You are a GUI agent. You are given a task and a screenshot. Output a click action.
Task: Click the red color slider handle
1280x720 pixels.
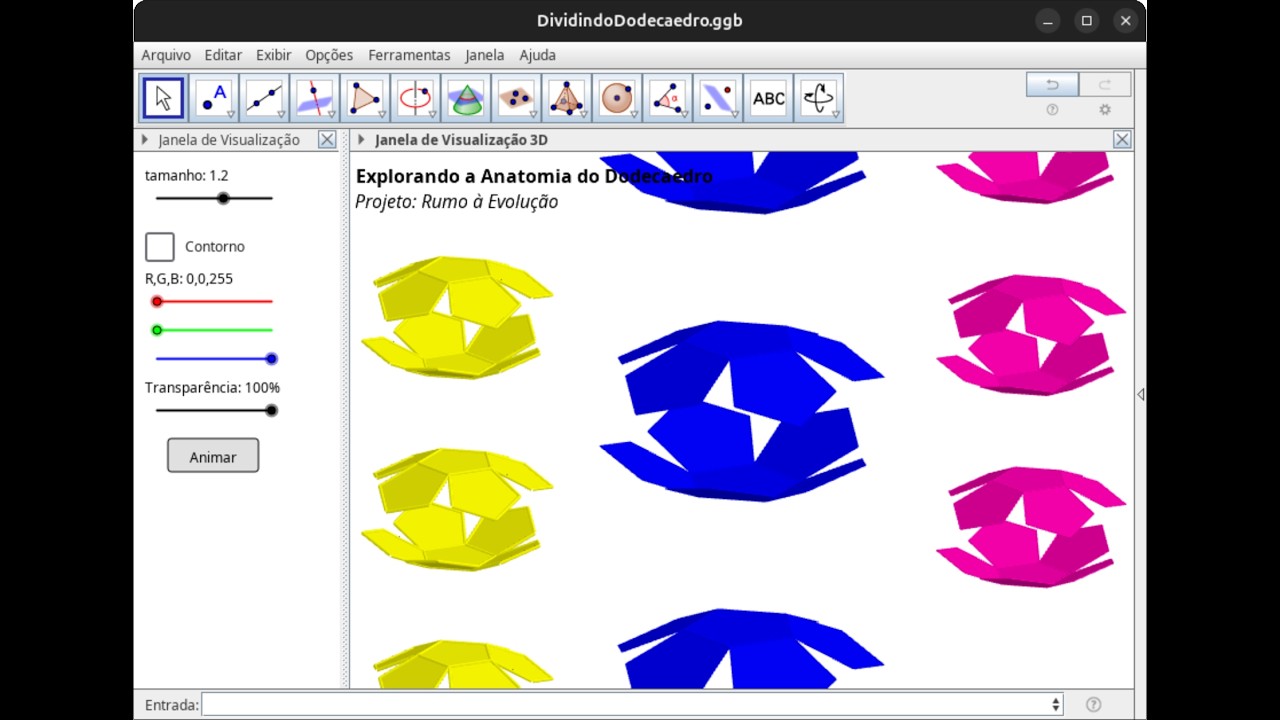(157, 301)
